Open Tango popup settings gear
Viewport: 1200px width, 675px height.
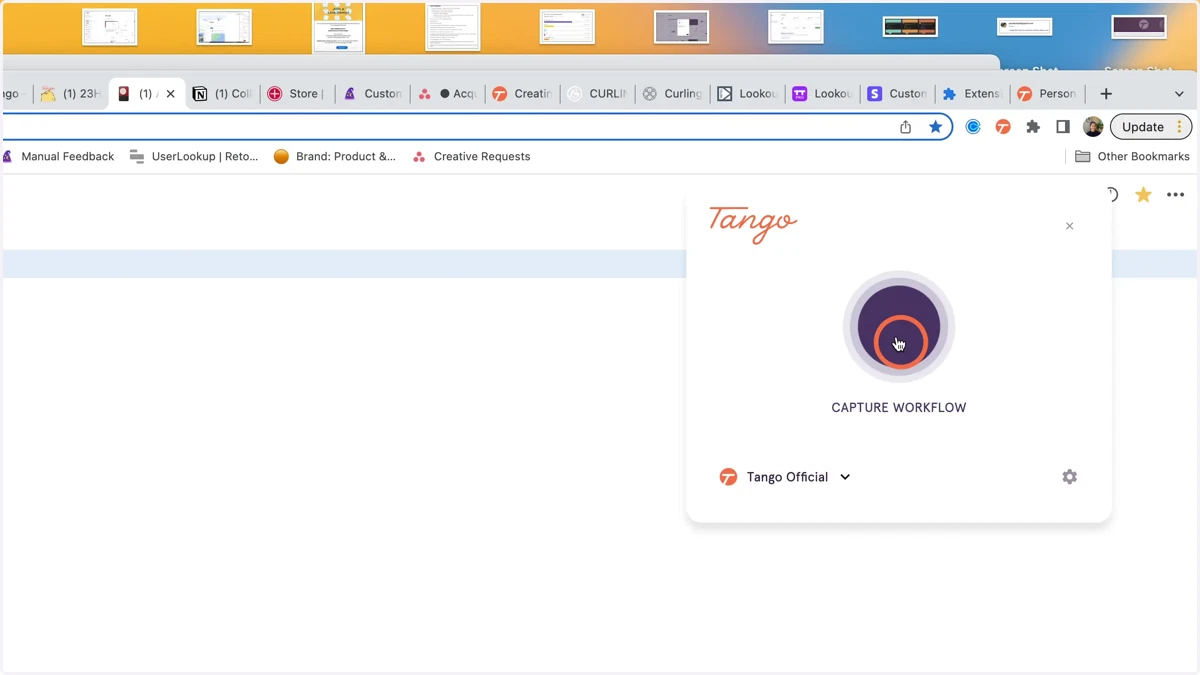1069,477
